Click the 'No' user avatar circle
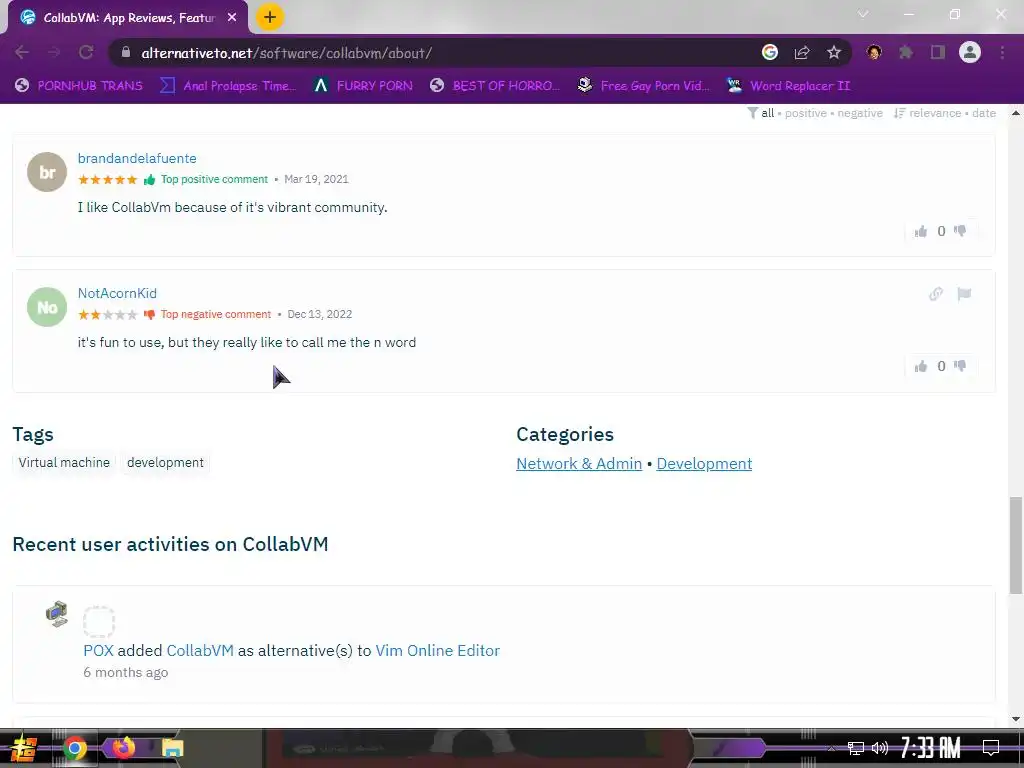 click(x=47, y=307)
